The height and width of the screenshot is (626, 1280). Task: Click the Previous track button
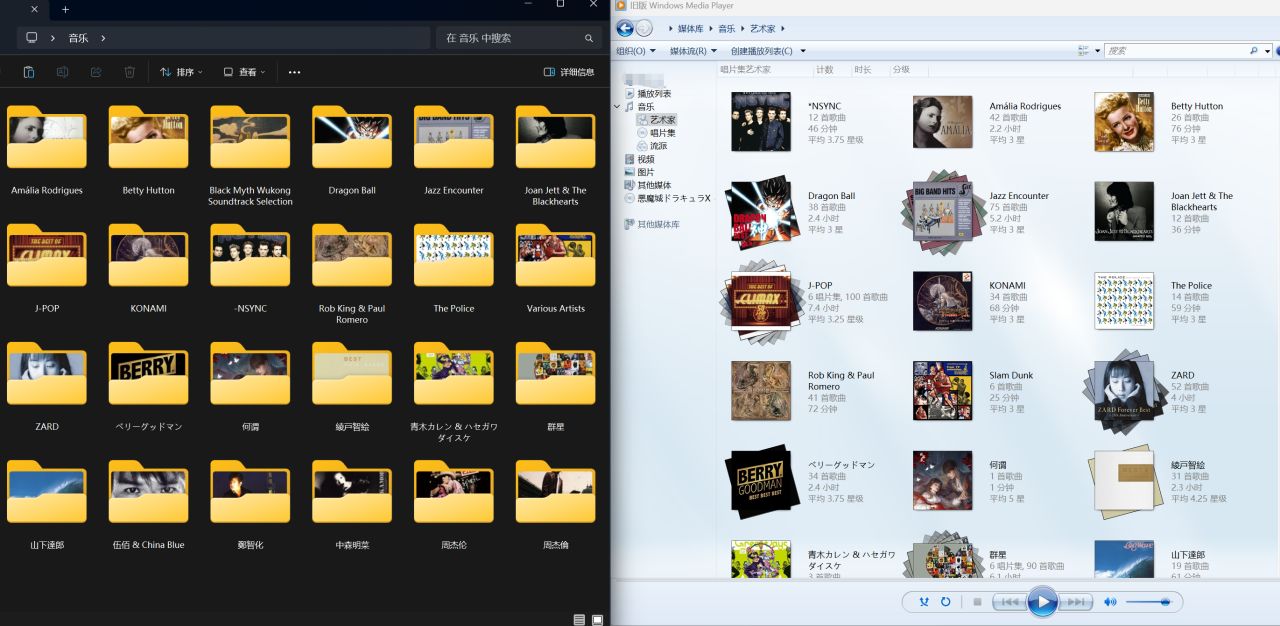(x=1009, y=602)
